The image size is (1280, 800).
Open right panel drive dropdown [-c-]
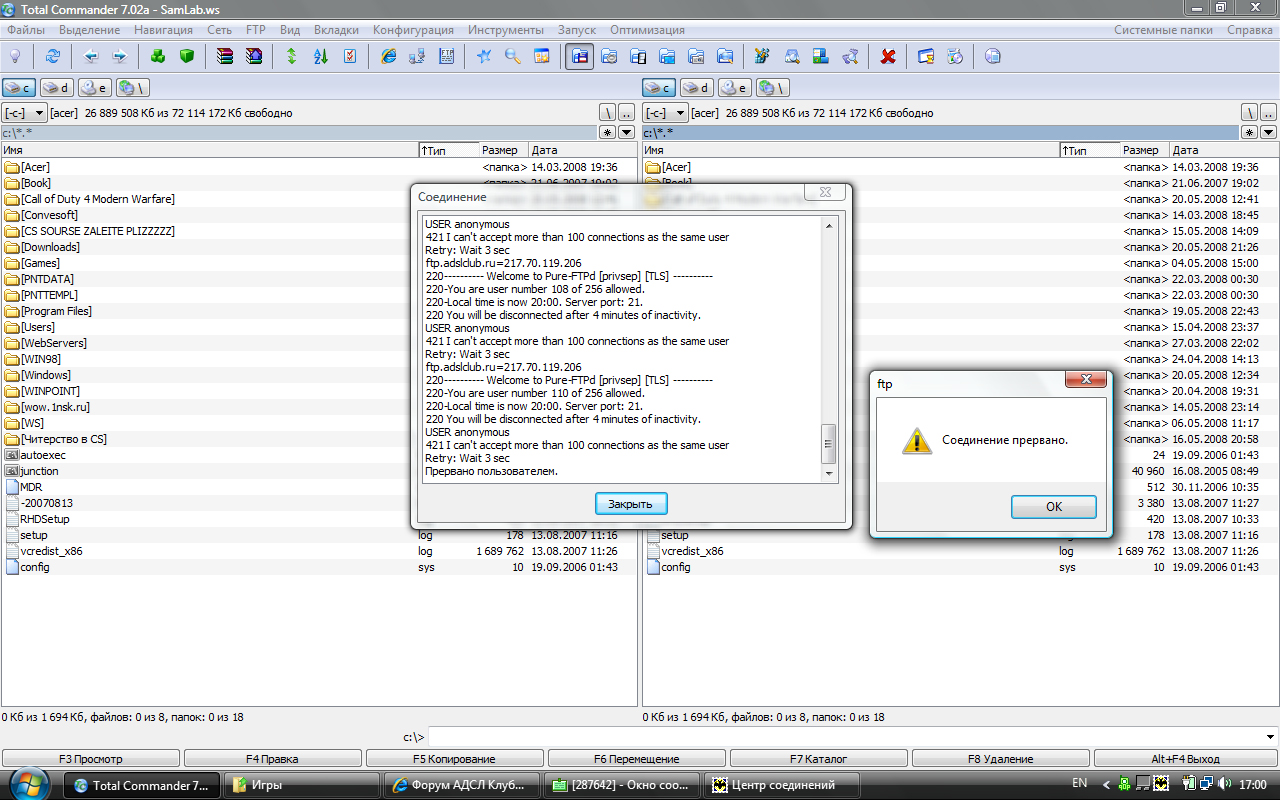[666, 113]
